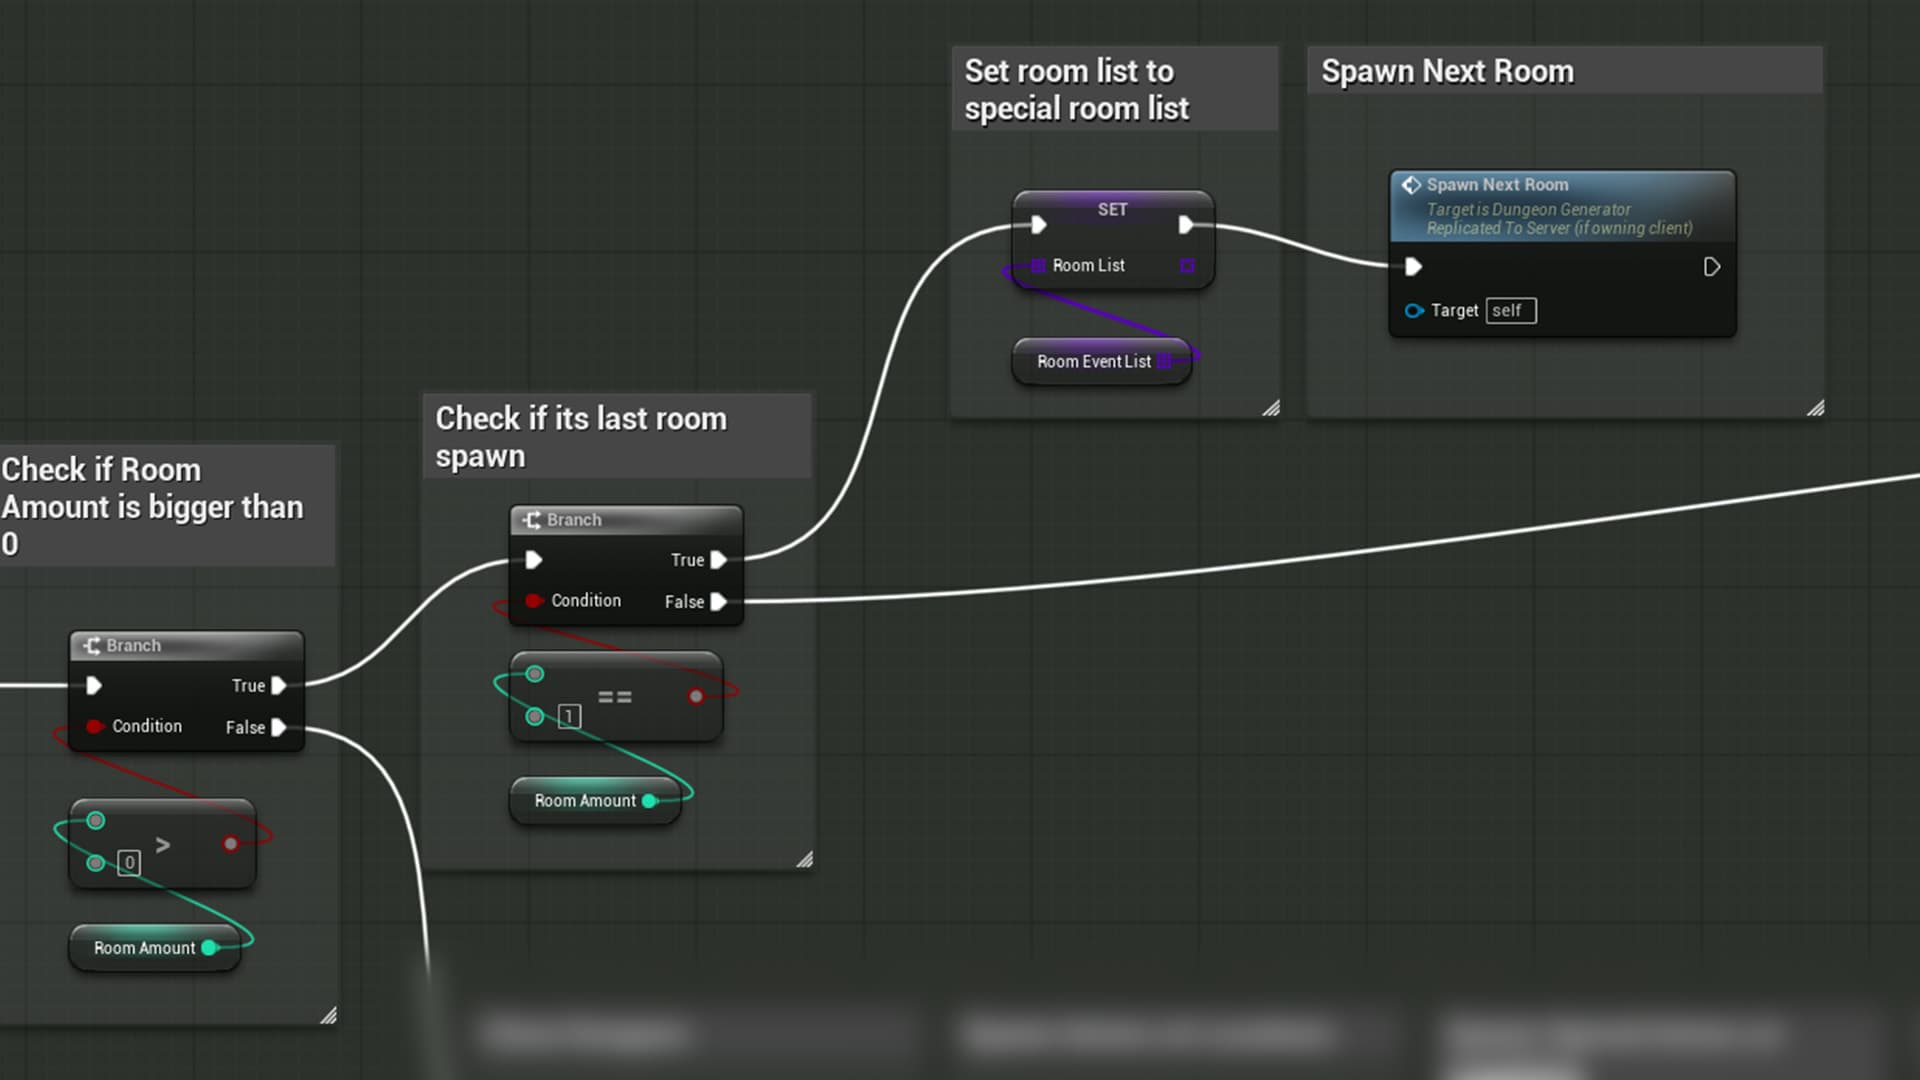Click the True output pin of last-room Branch
Image resolution: width=1920 pixels, height=1080 pixels.
pos(718,560)
